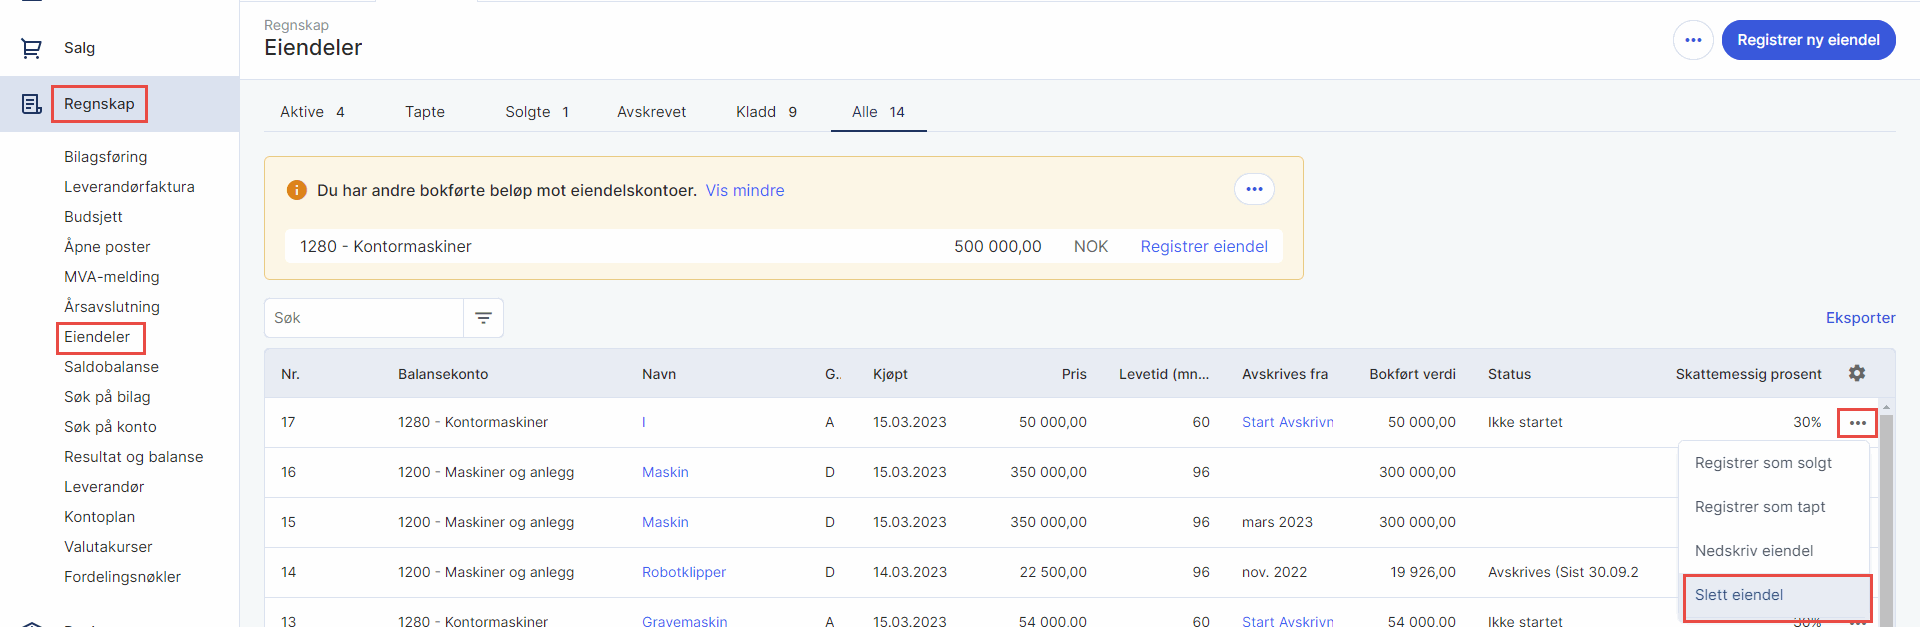Image resolution: width=1920 pixels, height=627 pixels.
Task: Select Nedskriv eiendel in the dropdown
Action: [1753, 551]
